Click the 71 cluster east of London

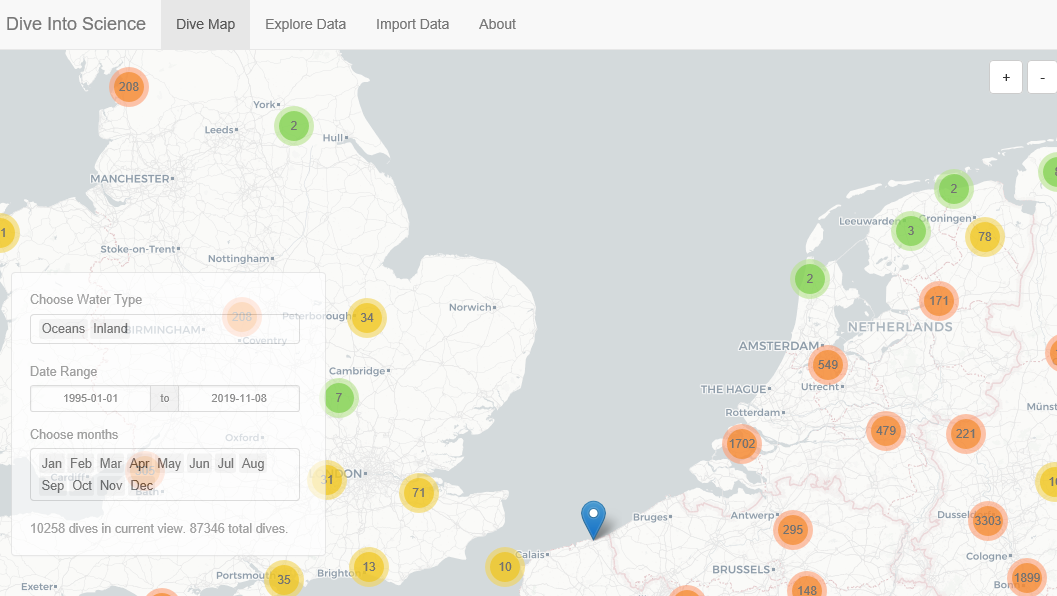pos(419,493)
